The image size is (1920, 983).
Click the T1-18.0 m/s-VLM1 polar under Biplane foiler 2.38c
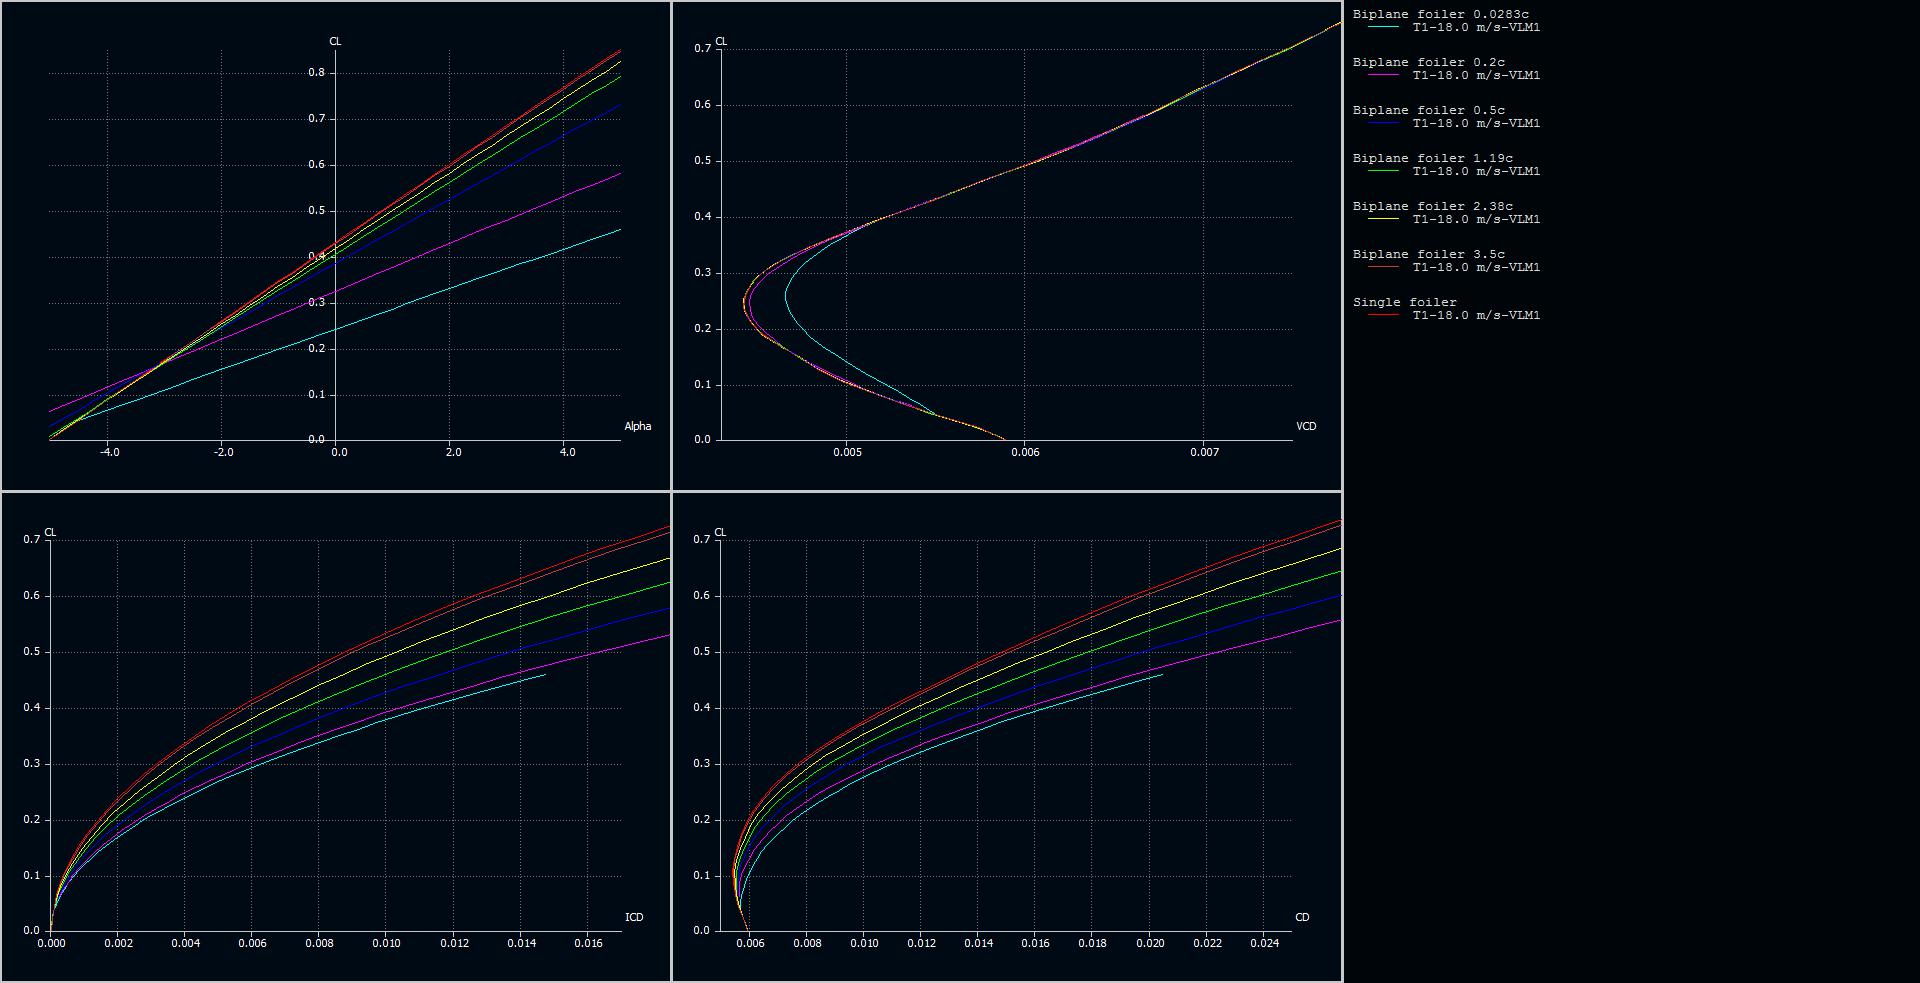[x=1476, y=220]
